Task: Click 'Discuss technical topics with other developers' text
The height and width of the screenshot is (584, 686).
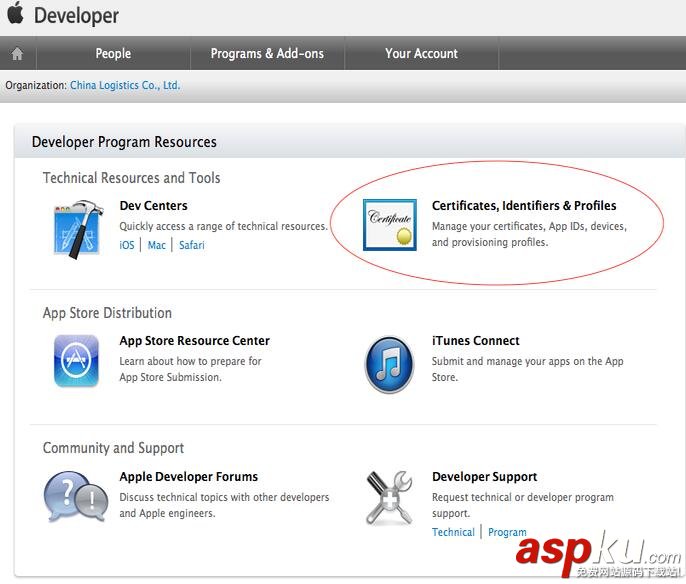Action: 224,497
